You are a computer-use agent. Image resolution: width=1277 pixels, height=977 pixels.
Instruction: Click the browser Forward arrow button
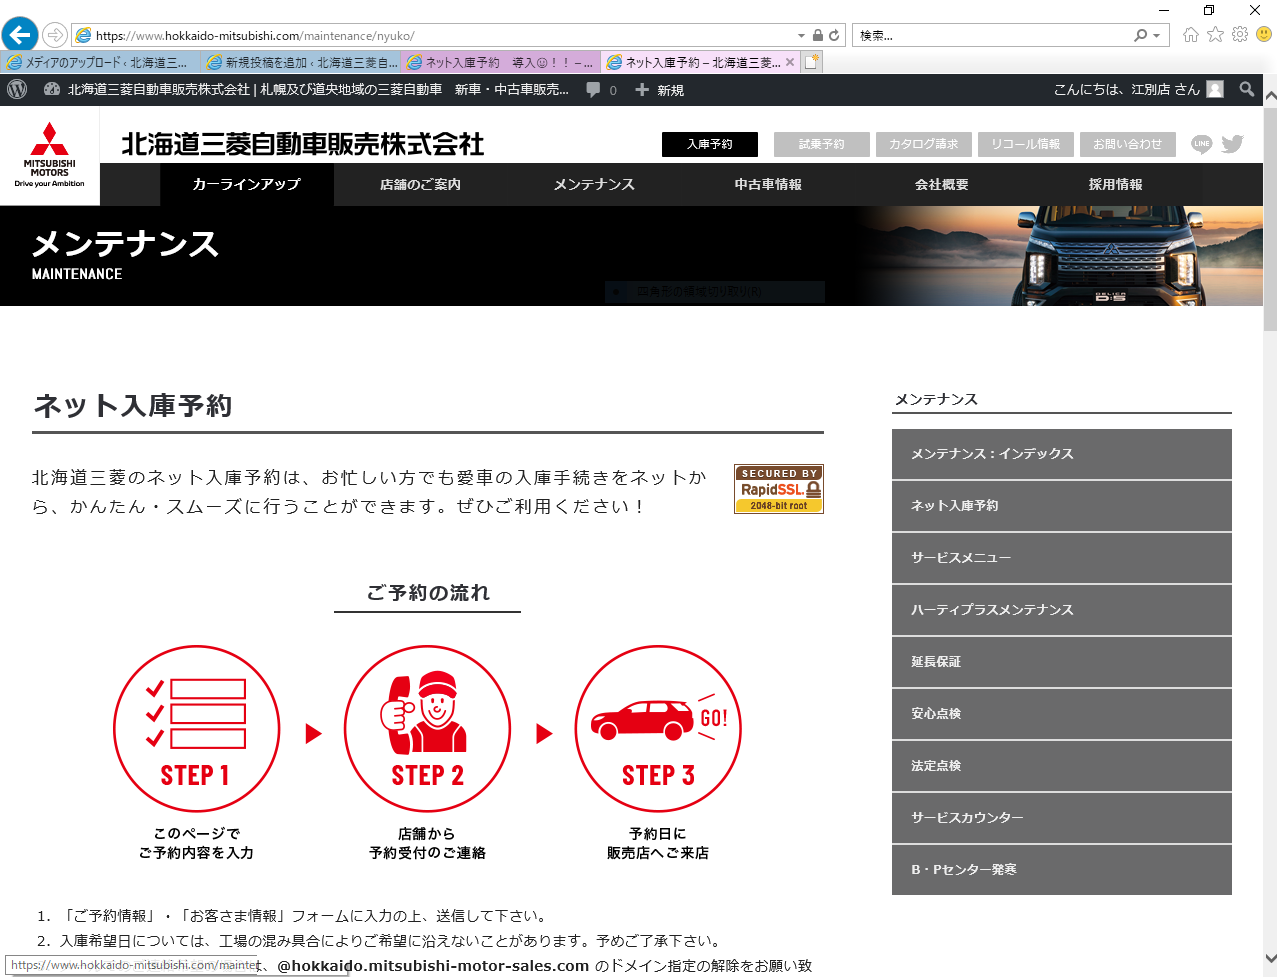pos(55,35)
